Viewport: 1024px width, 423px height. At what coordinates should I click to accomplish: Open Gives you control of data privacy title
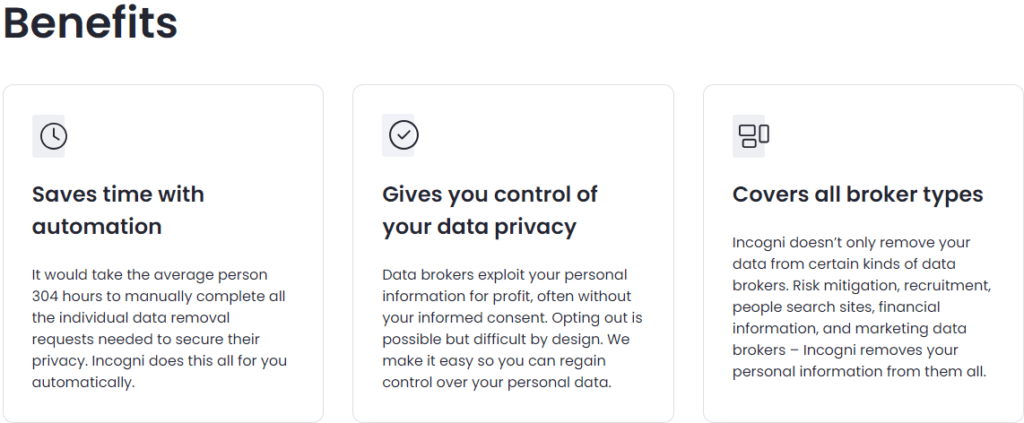point(490,210)
